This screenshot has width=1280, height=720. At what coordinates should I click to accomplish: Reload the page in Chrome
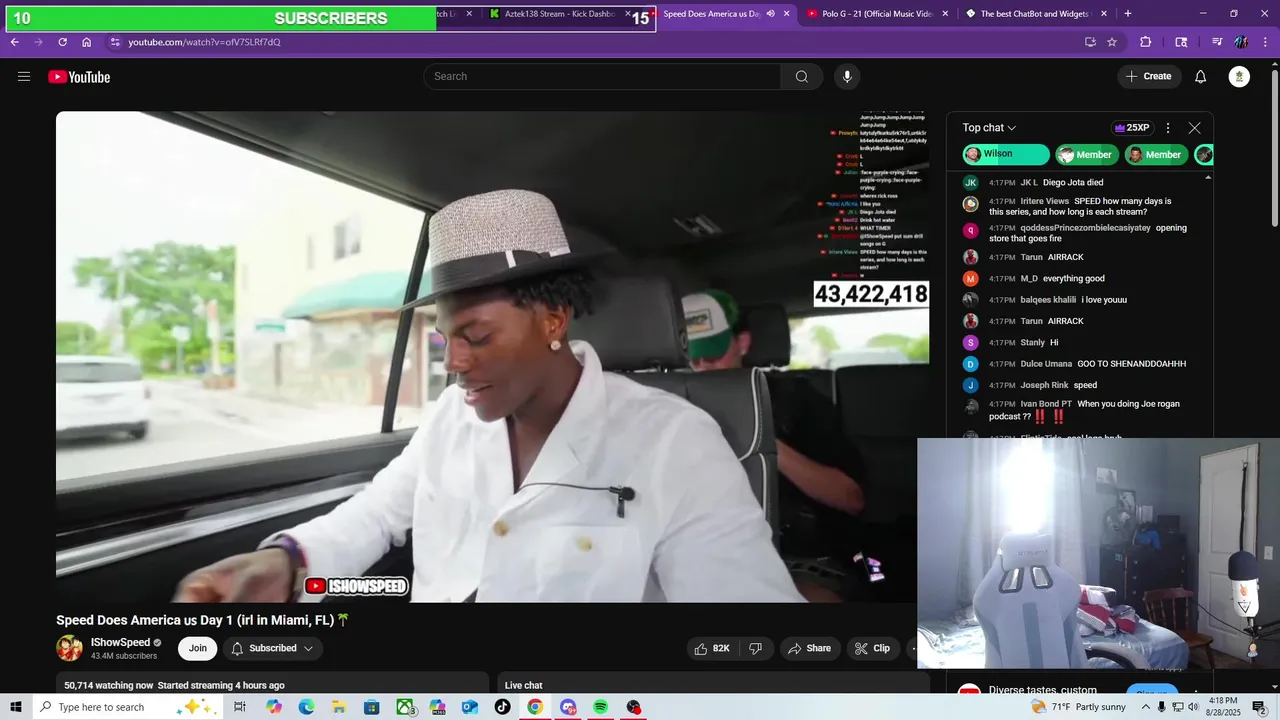click(x=62, y=42)
